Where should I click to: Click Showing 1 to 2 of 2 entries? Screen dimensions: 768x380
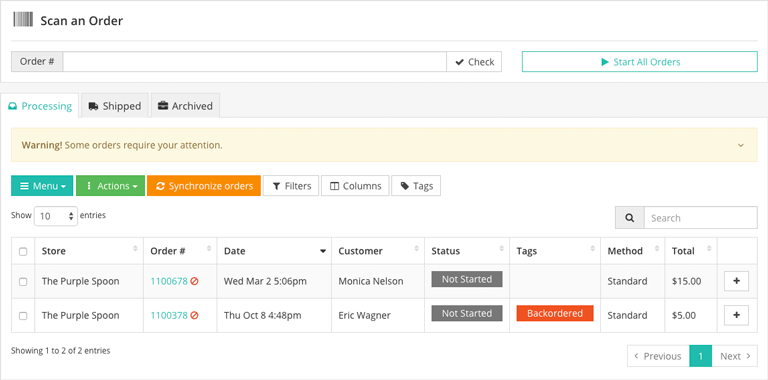click(61, 351)
